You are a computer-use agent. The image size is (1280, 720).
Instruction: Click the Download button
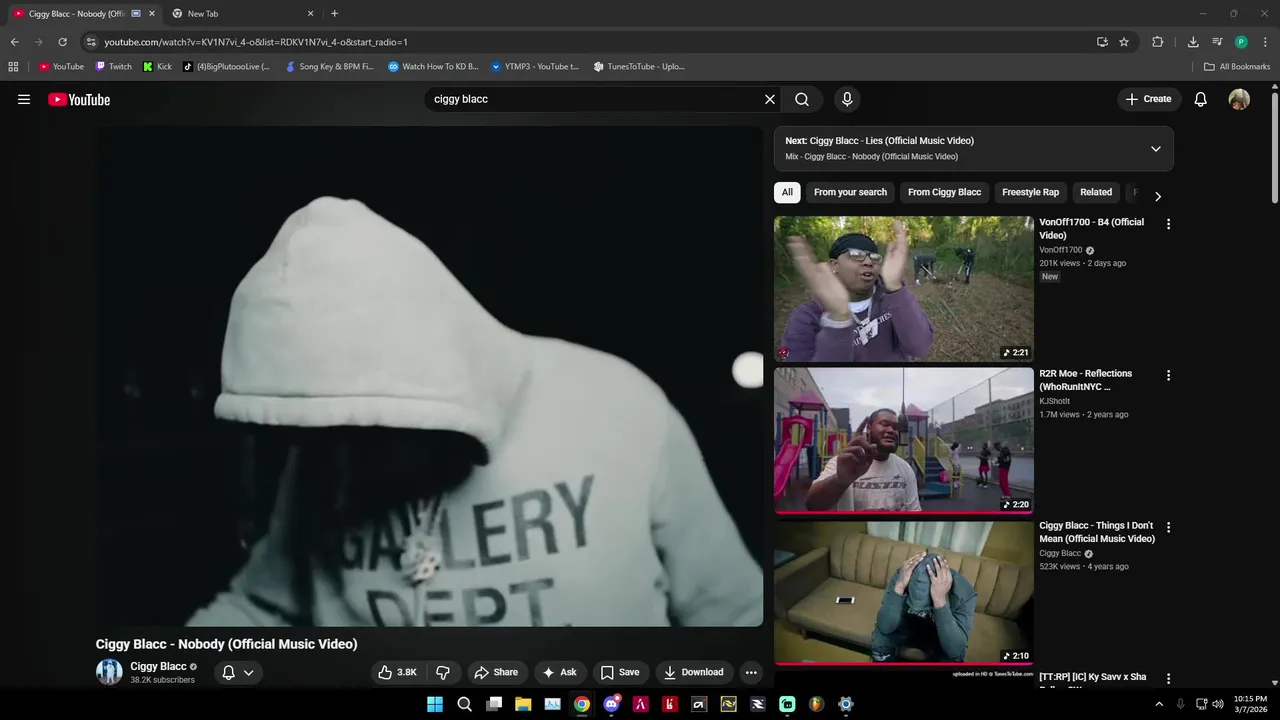coord(694,672)
